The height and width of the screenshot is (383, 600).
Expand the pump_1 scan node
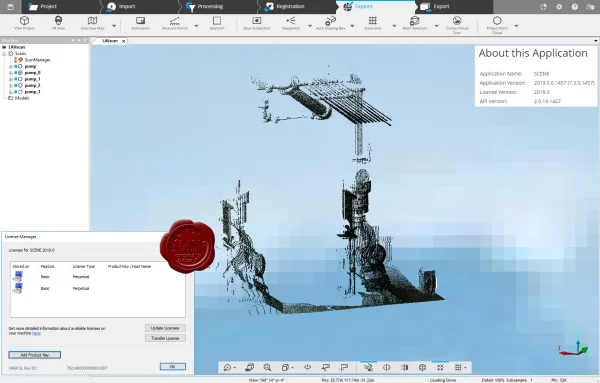click(x=11, y=79)
